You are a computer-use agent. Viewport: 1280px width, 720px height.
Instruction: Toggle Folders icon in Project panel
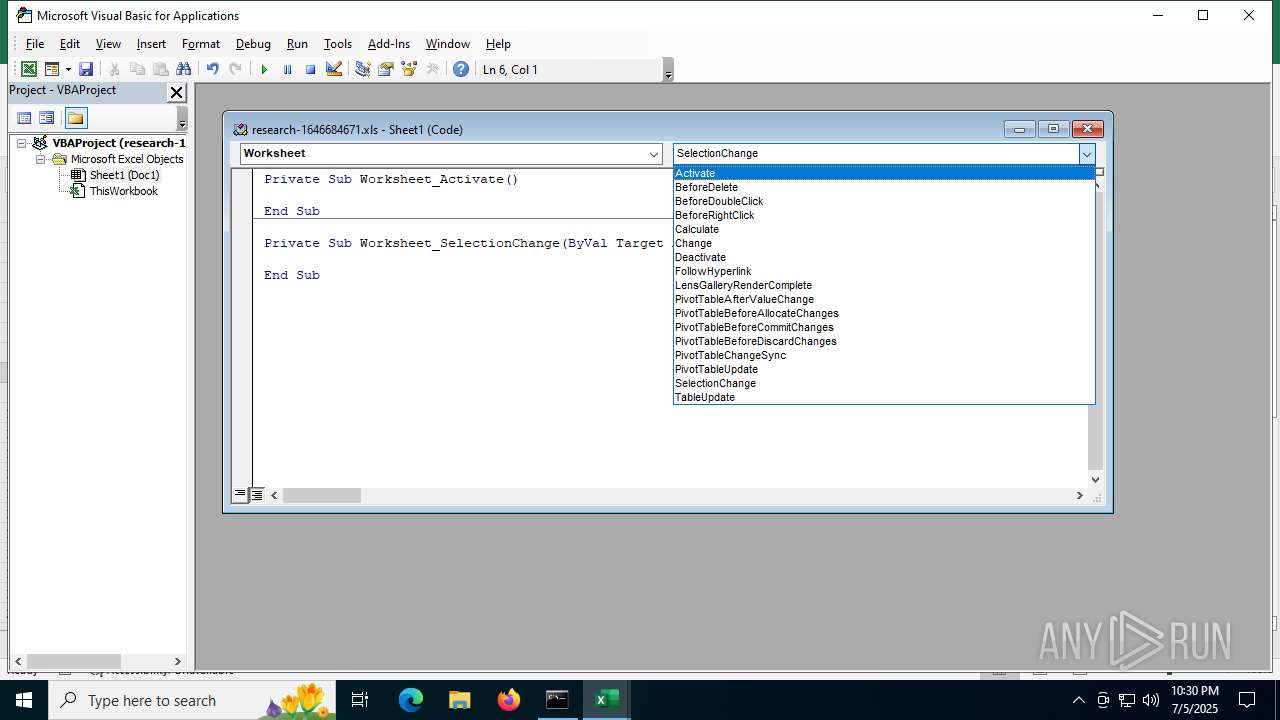[76, 118]
